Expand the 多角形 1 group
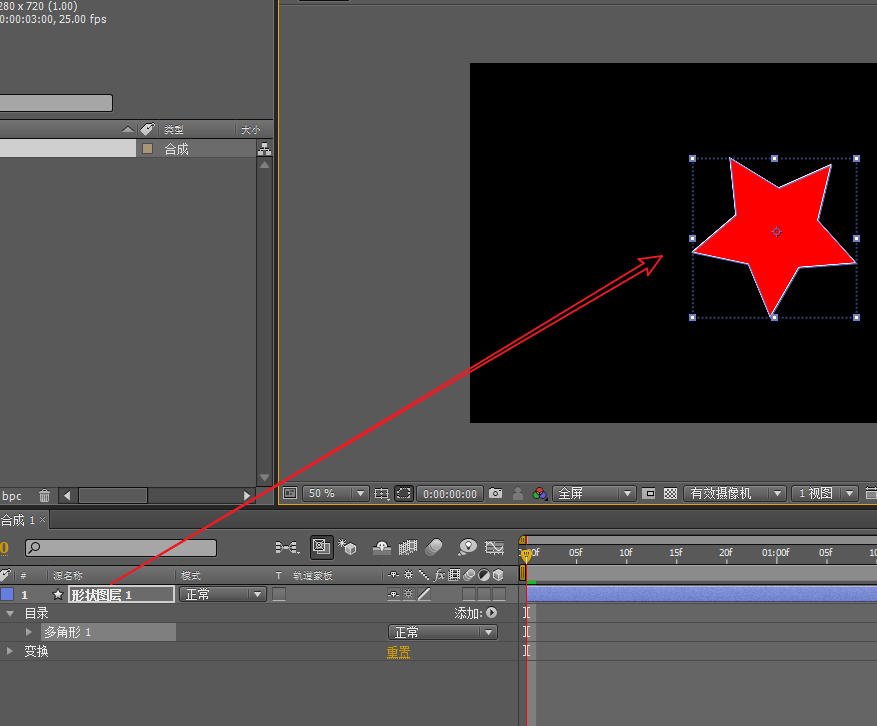 point(29,632)
